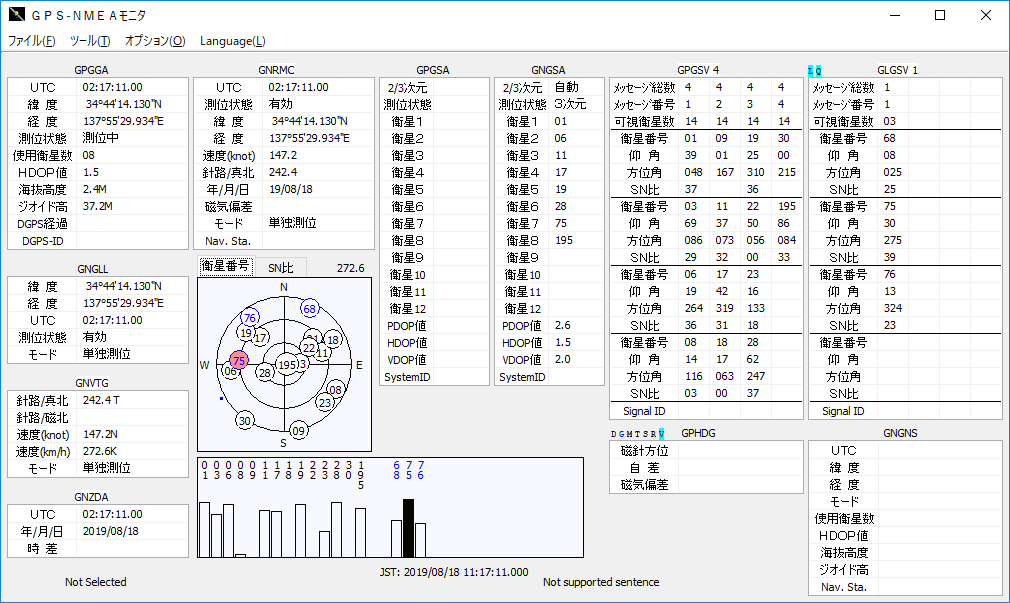
Task: Toggle the highlighted V letter beside GPHDG
Action: click(x=661, y=434)
